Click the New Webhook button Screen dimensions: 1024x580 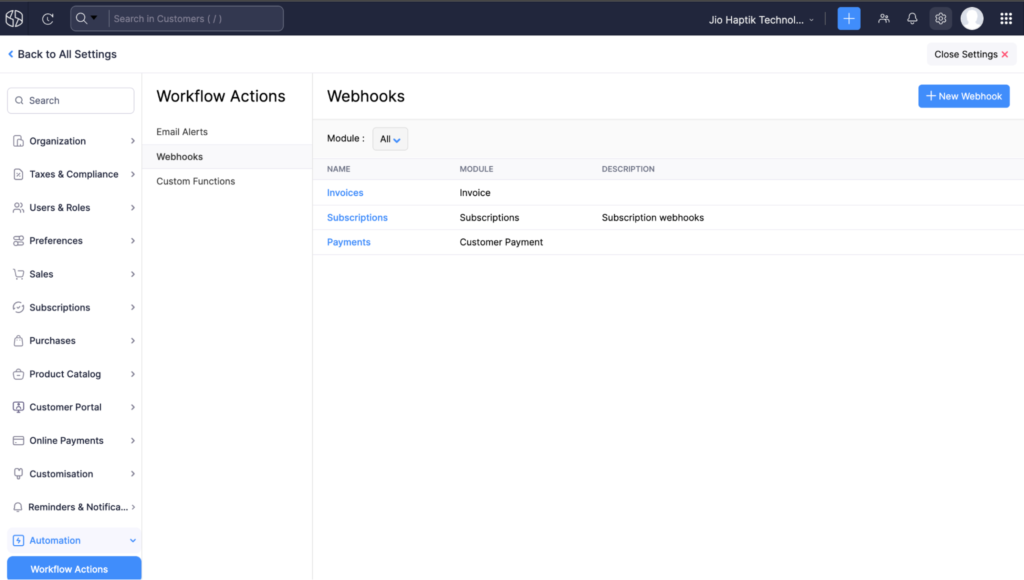(964, 96)
